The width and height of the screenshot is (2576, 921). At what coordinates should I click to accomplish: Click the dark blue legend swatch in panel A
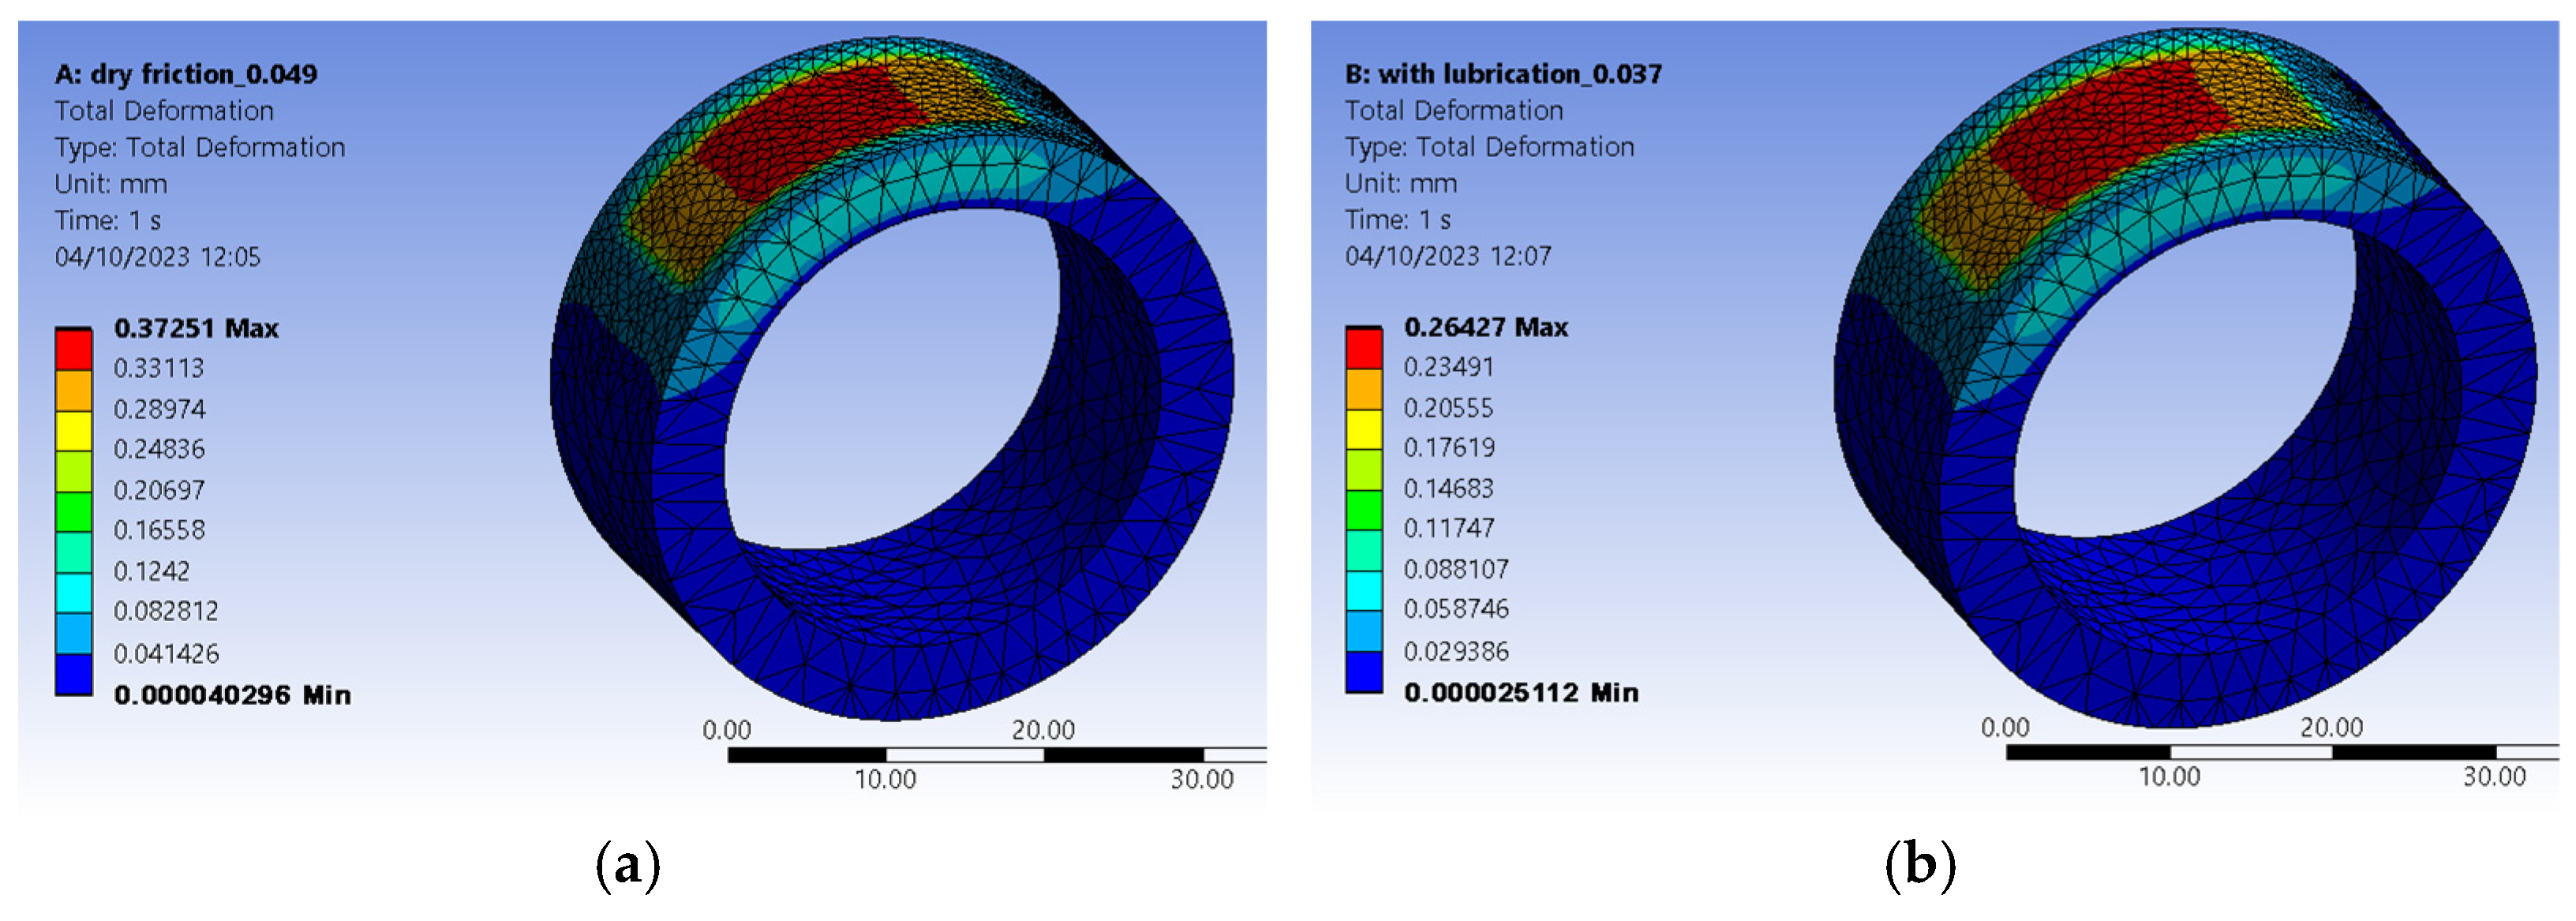pos(73,674)
